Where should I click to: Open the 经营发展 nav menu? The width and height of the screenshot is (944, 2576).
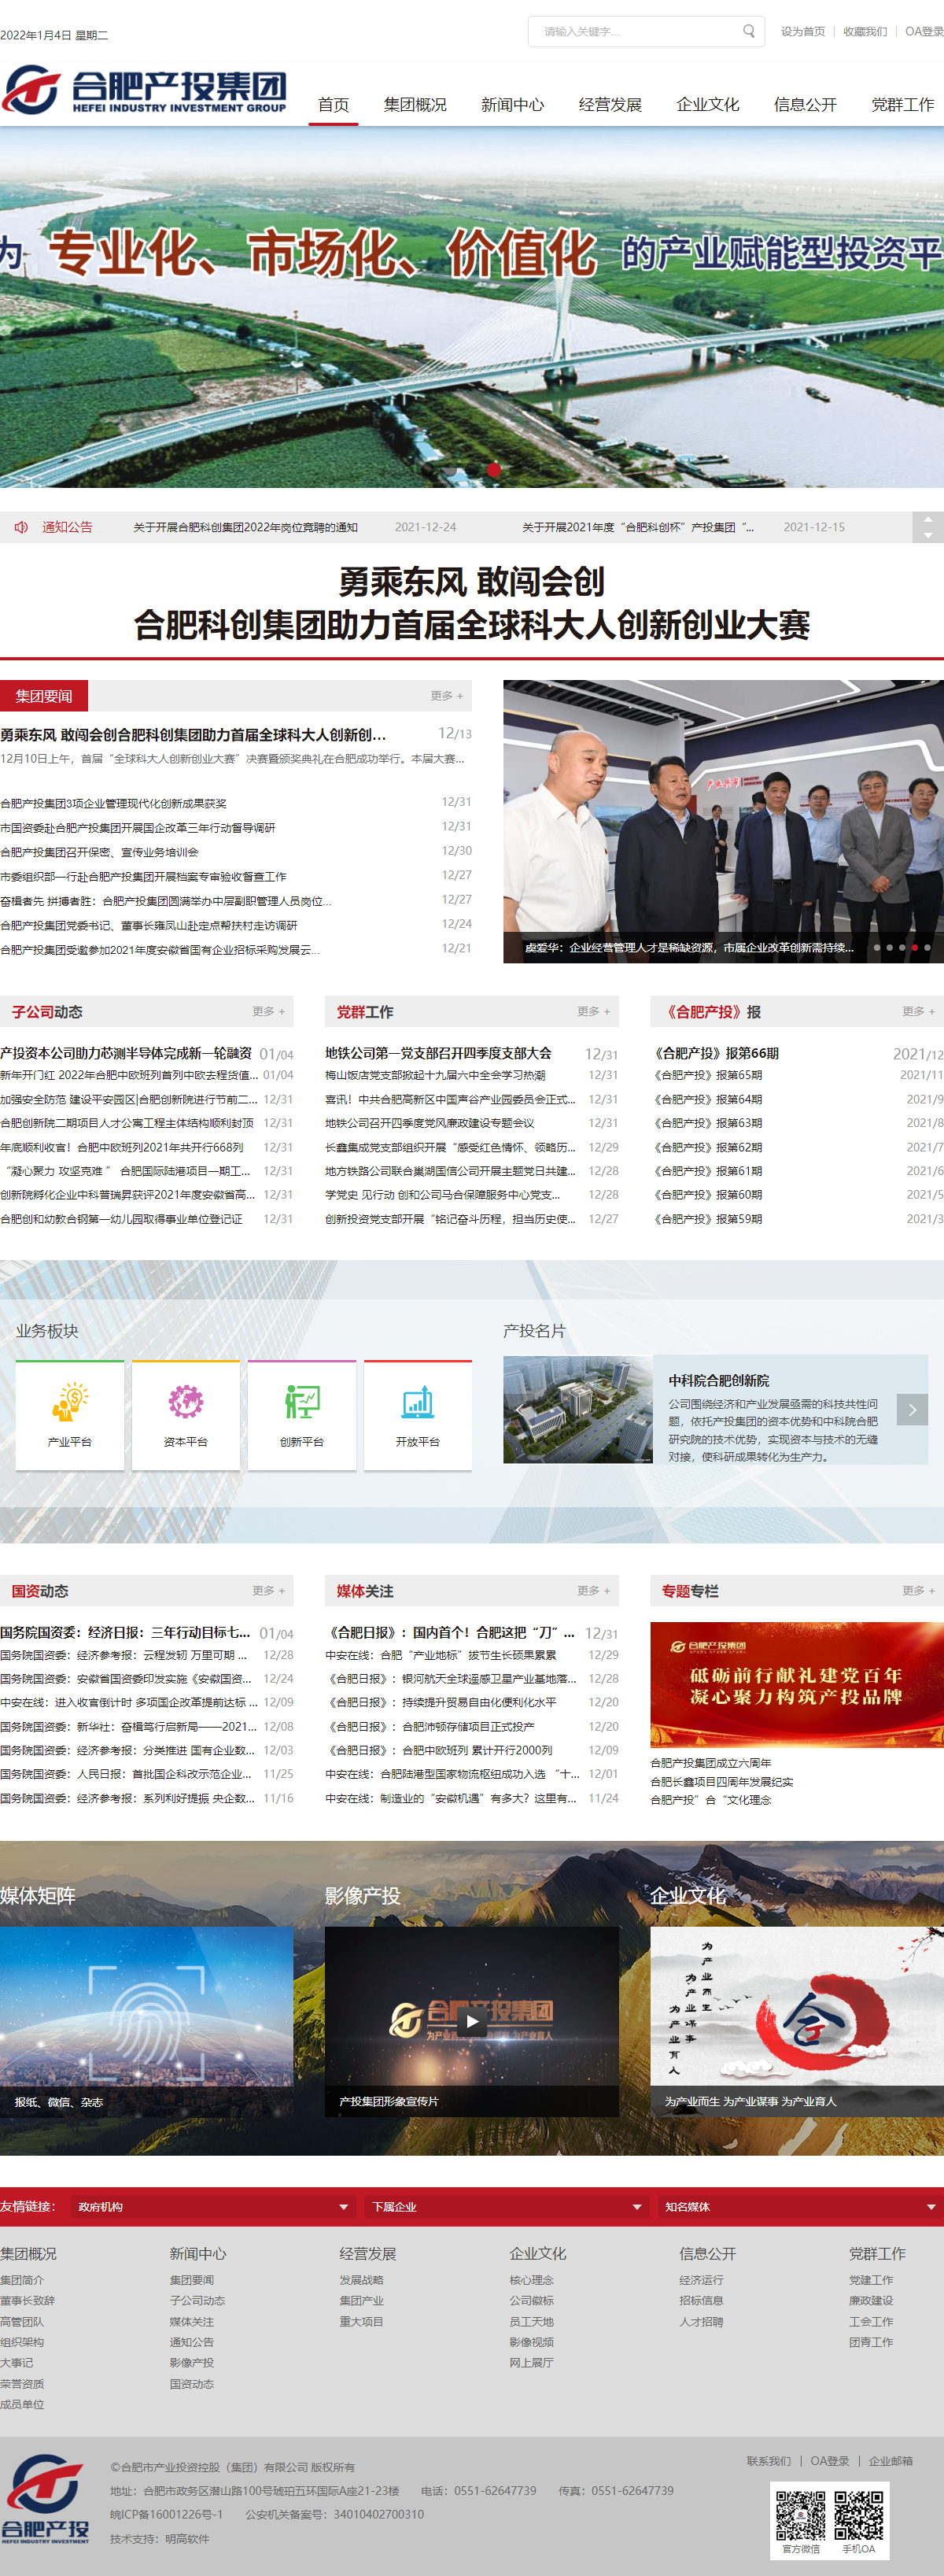610,104
